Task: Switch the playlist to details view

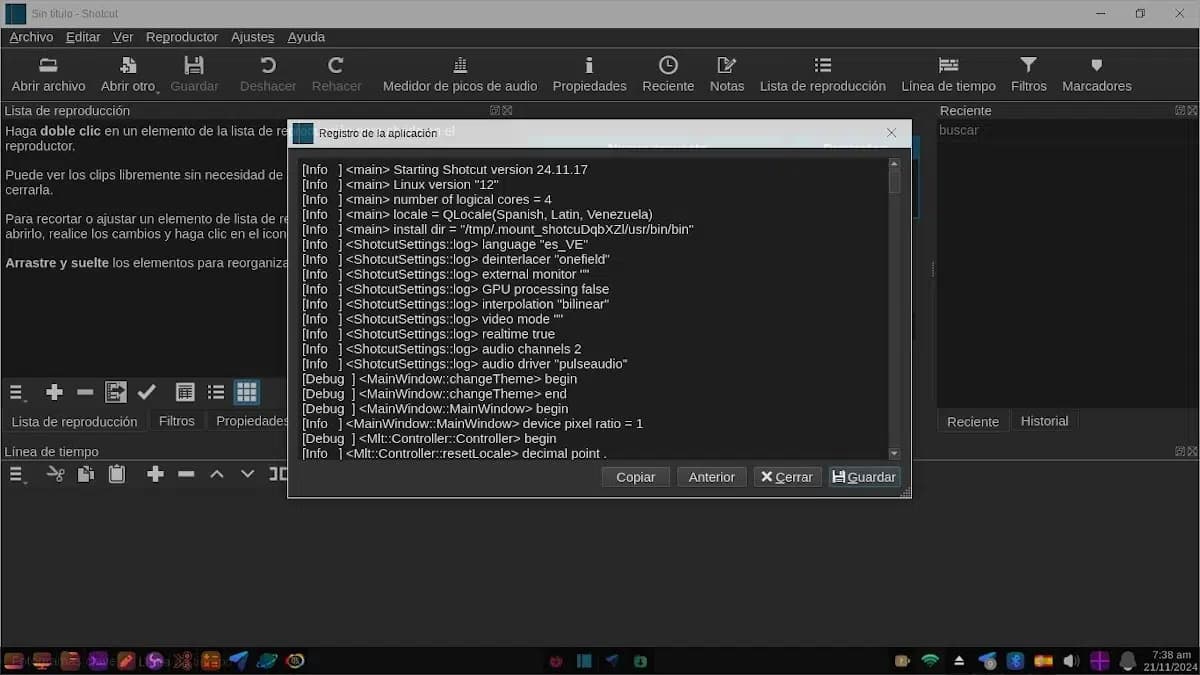Action: pyautogui.click(x=185, y=392)
